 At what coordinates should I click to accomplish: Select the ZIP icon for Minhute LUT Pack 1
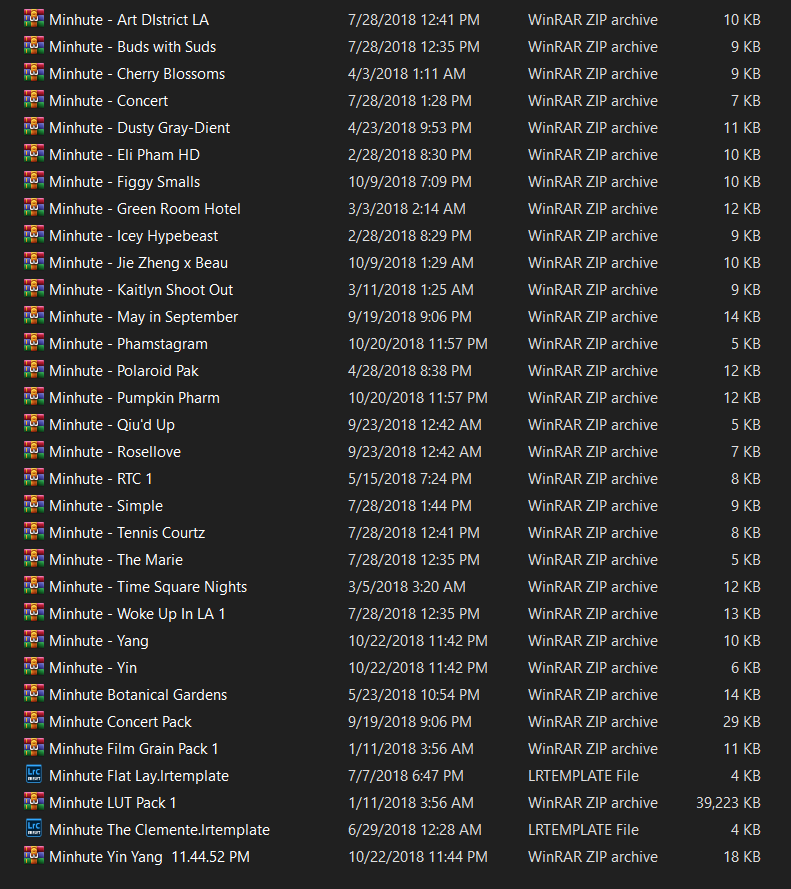(x=34, y=802)
